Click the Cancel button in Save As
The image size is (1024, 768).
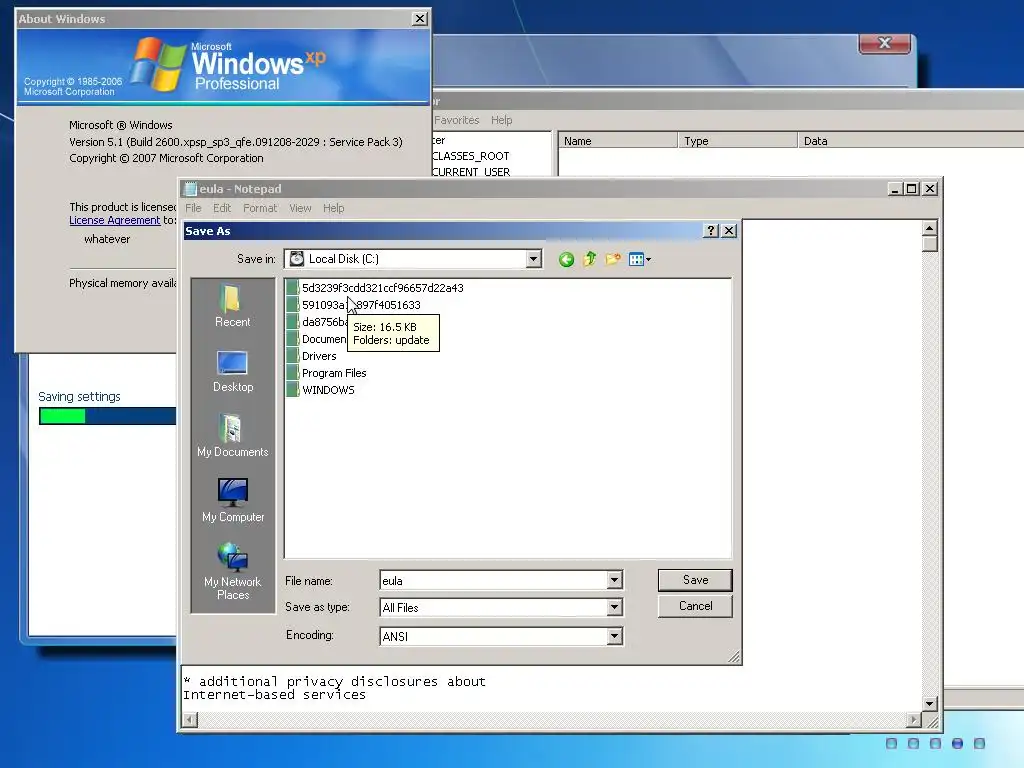(x=696, y=606)
